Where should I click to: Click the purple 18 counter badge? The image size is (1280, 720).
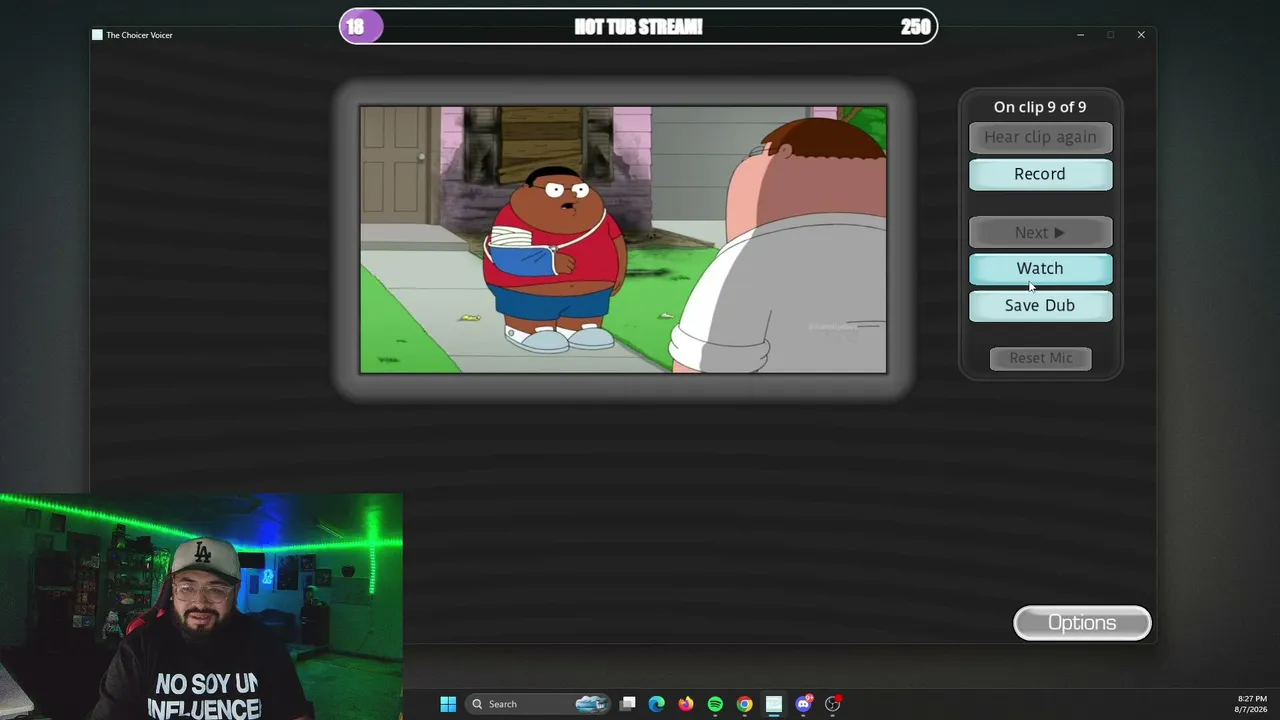pyautogui.click(x=361, y=27)
